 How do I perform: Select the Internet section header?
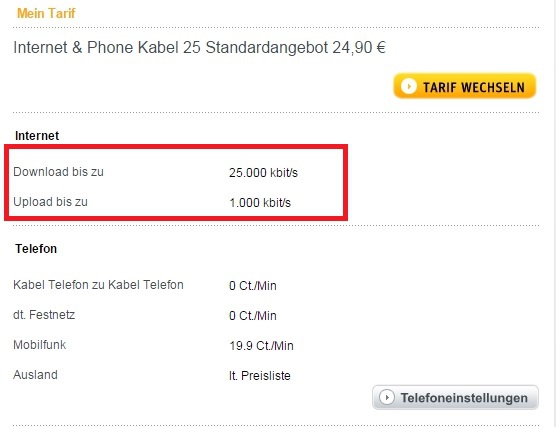37,135
